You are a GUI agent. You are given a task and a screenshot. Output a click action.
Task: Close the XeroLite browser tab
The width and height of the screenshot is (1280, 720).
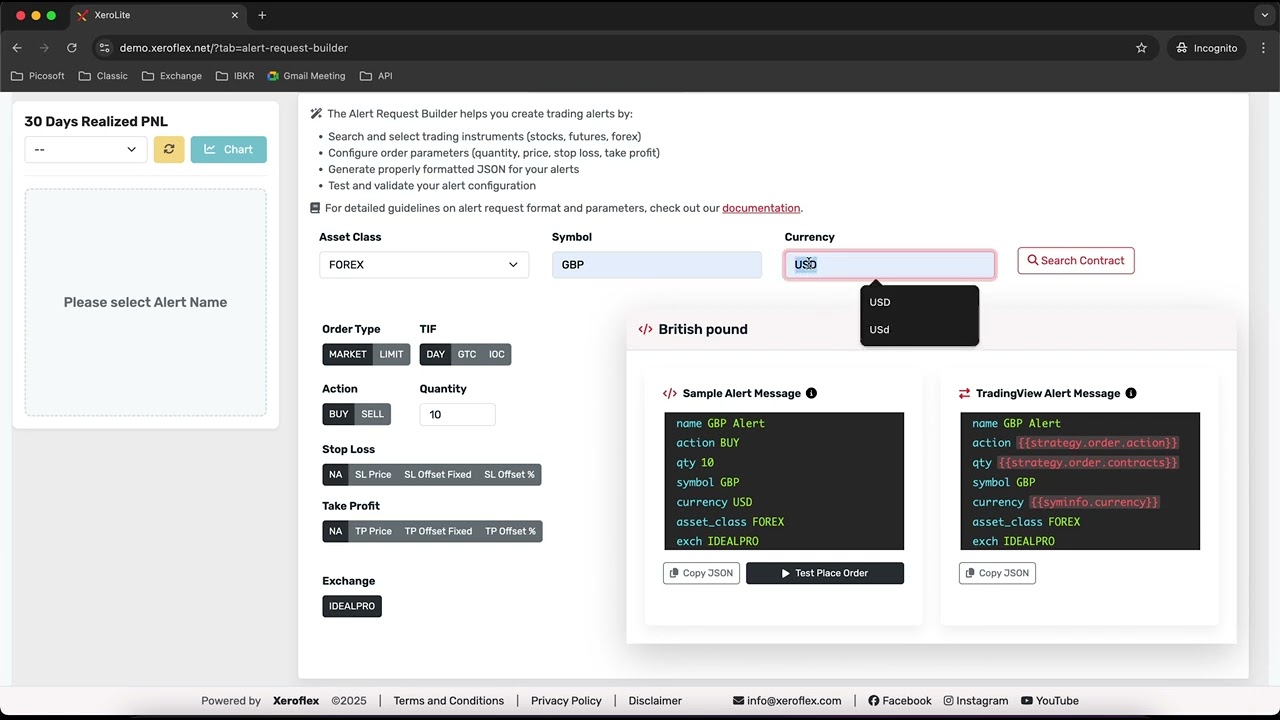(235, 15)
